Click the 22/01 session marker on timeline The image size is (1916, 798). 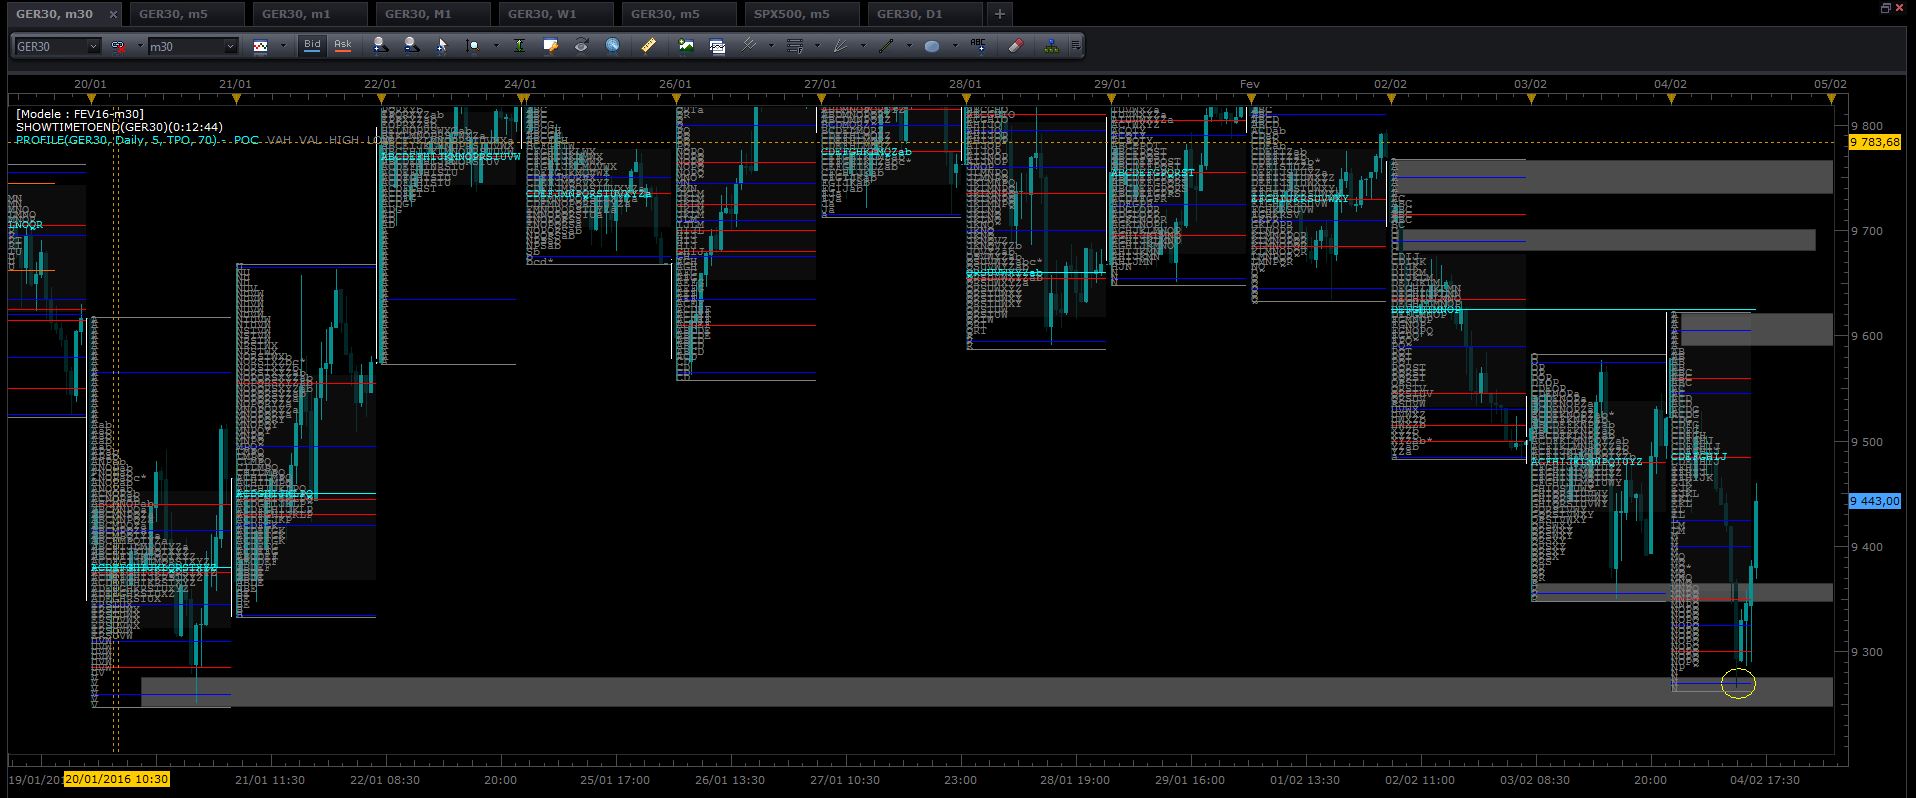pos(381,99)
